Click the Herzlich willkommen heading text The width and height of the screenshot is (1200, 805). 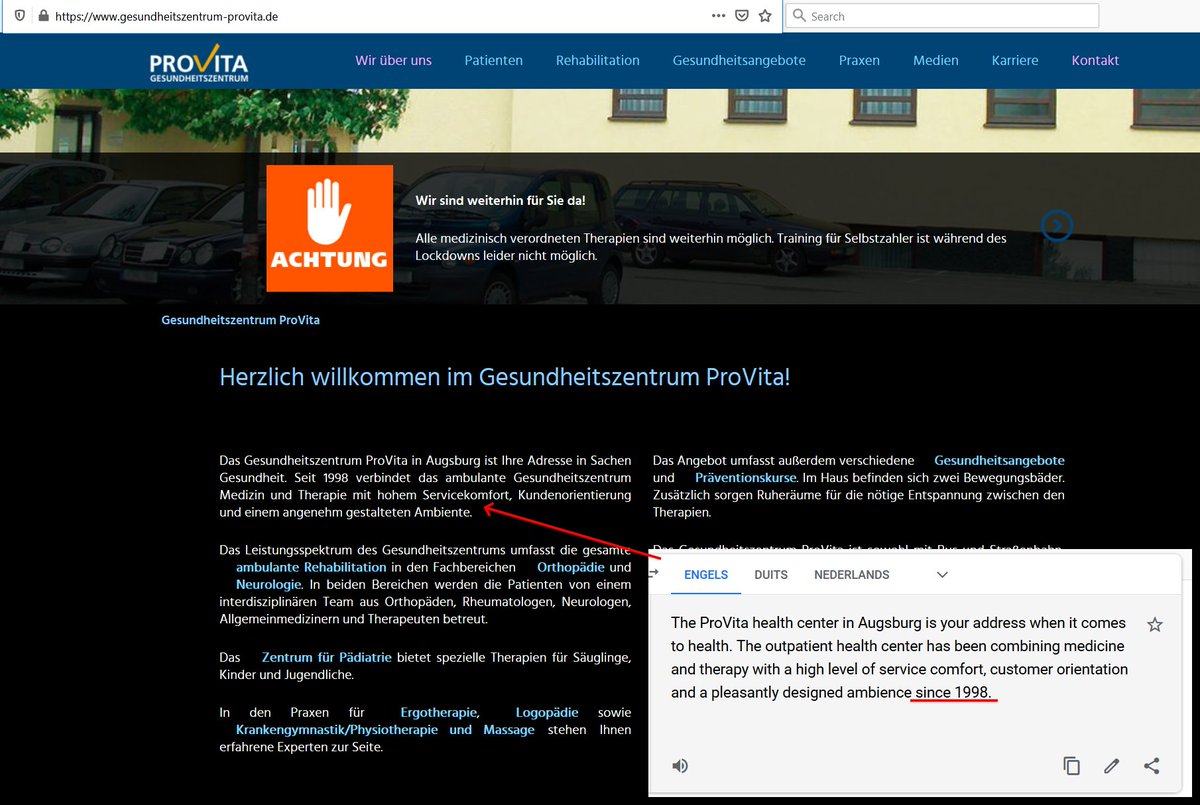(505, 377)
